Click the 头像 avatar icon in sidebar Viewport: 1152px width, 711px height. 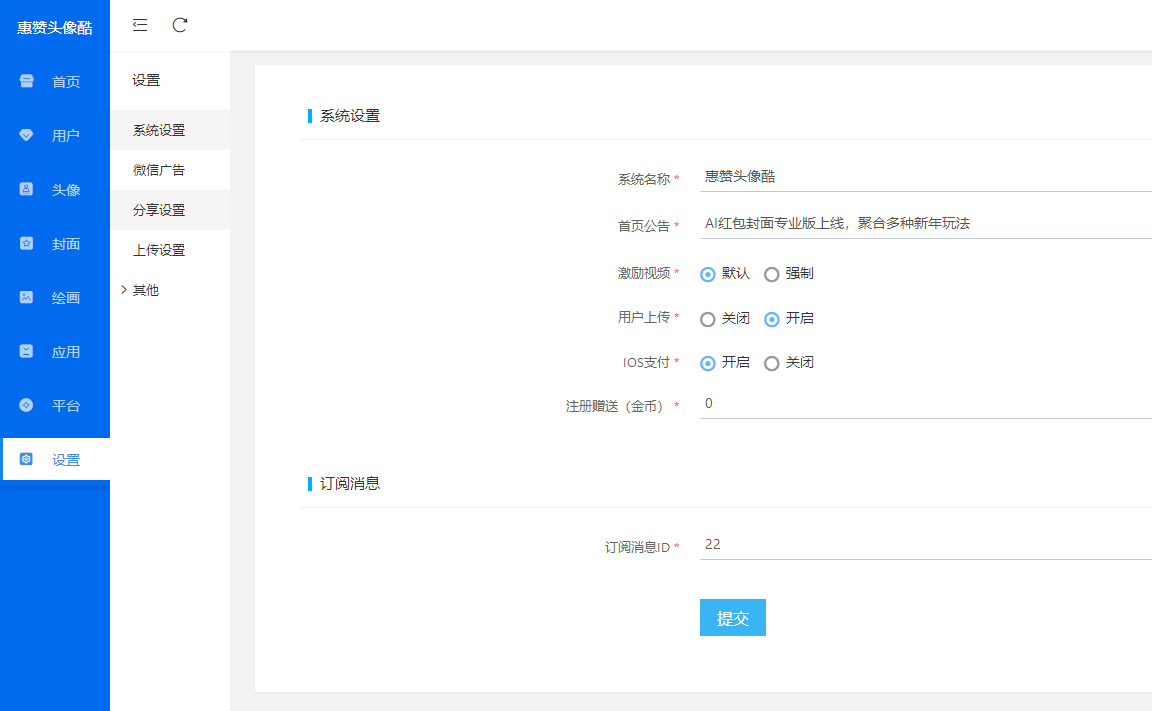click(x=26, y=189)
